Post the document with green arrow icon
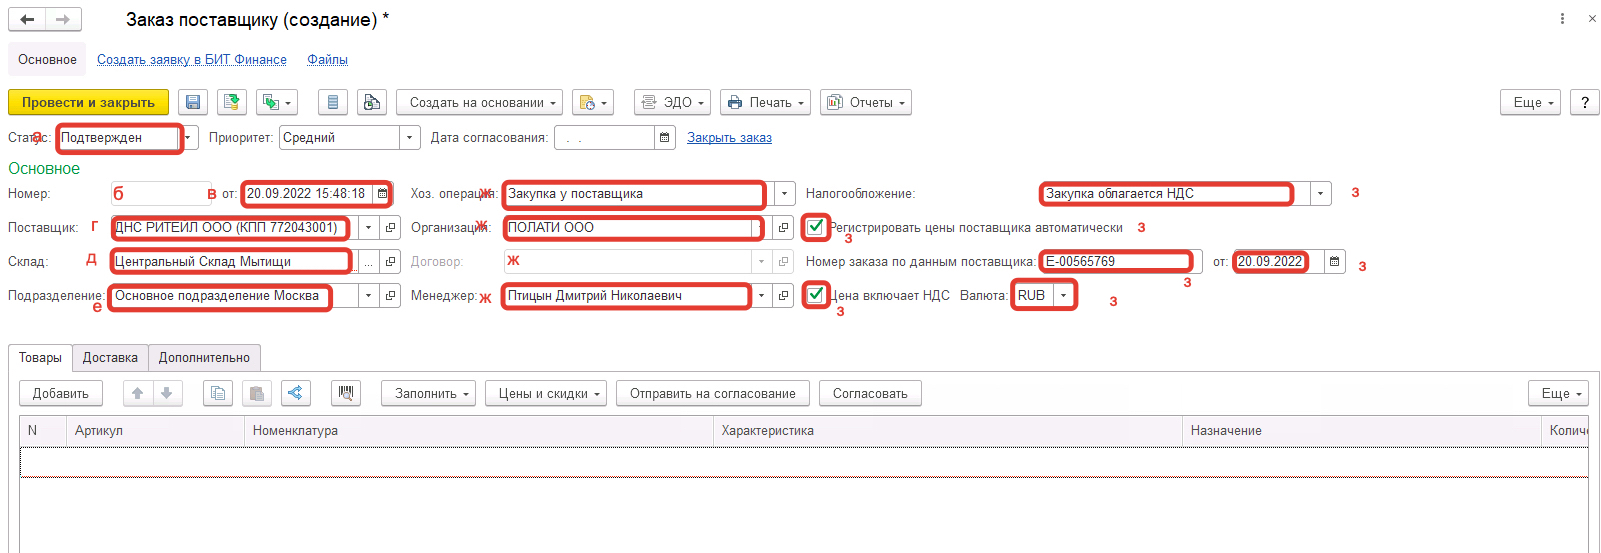Screen dimensions: 1601x553 tap(232, 102)
